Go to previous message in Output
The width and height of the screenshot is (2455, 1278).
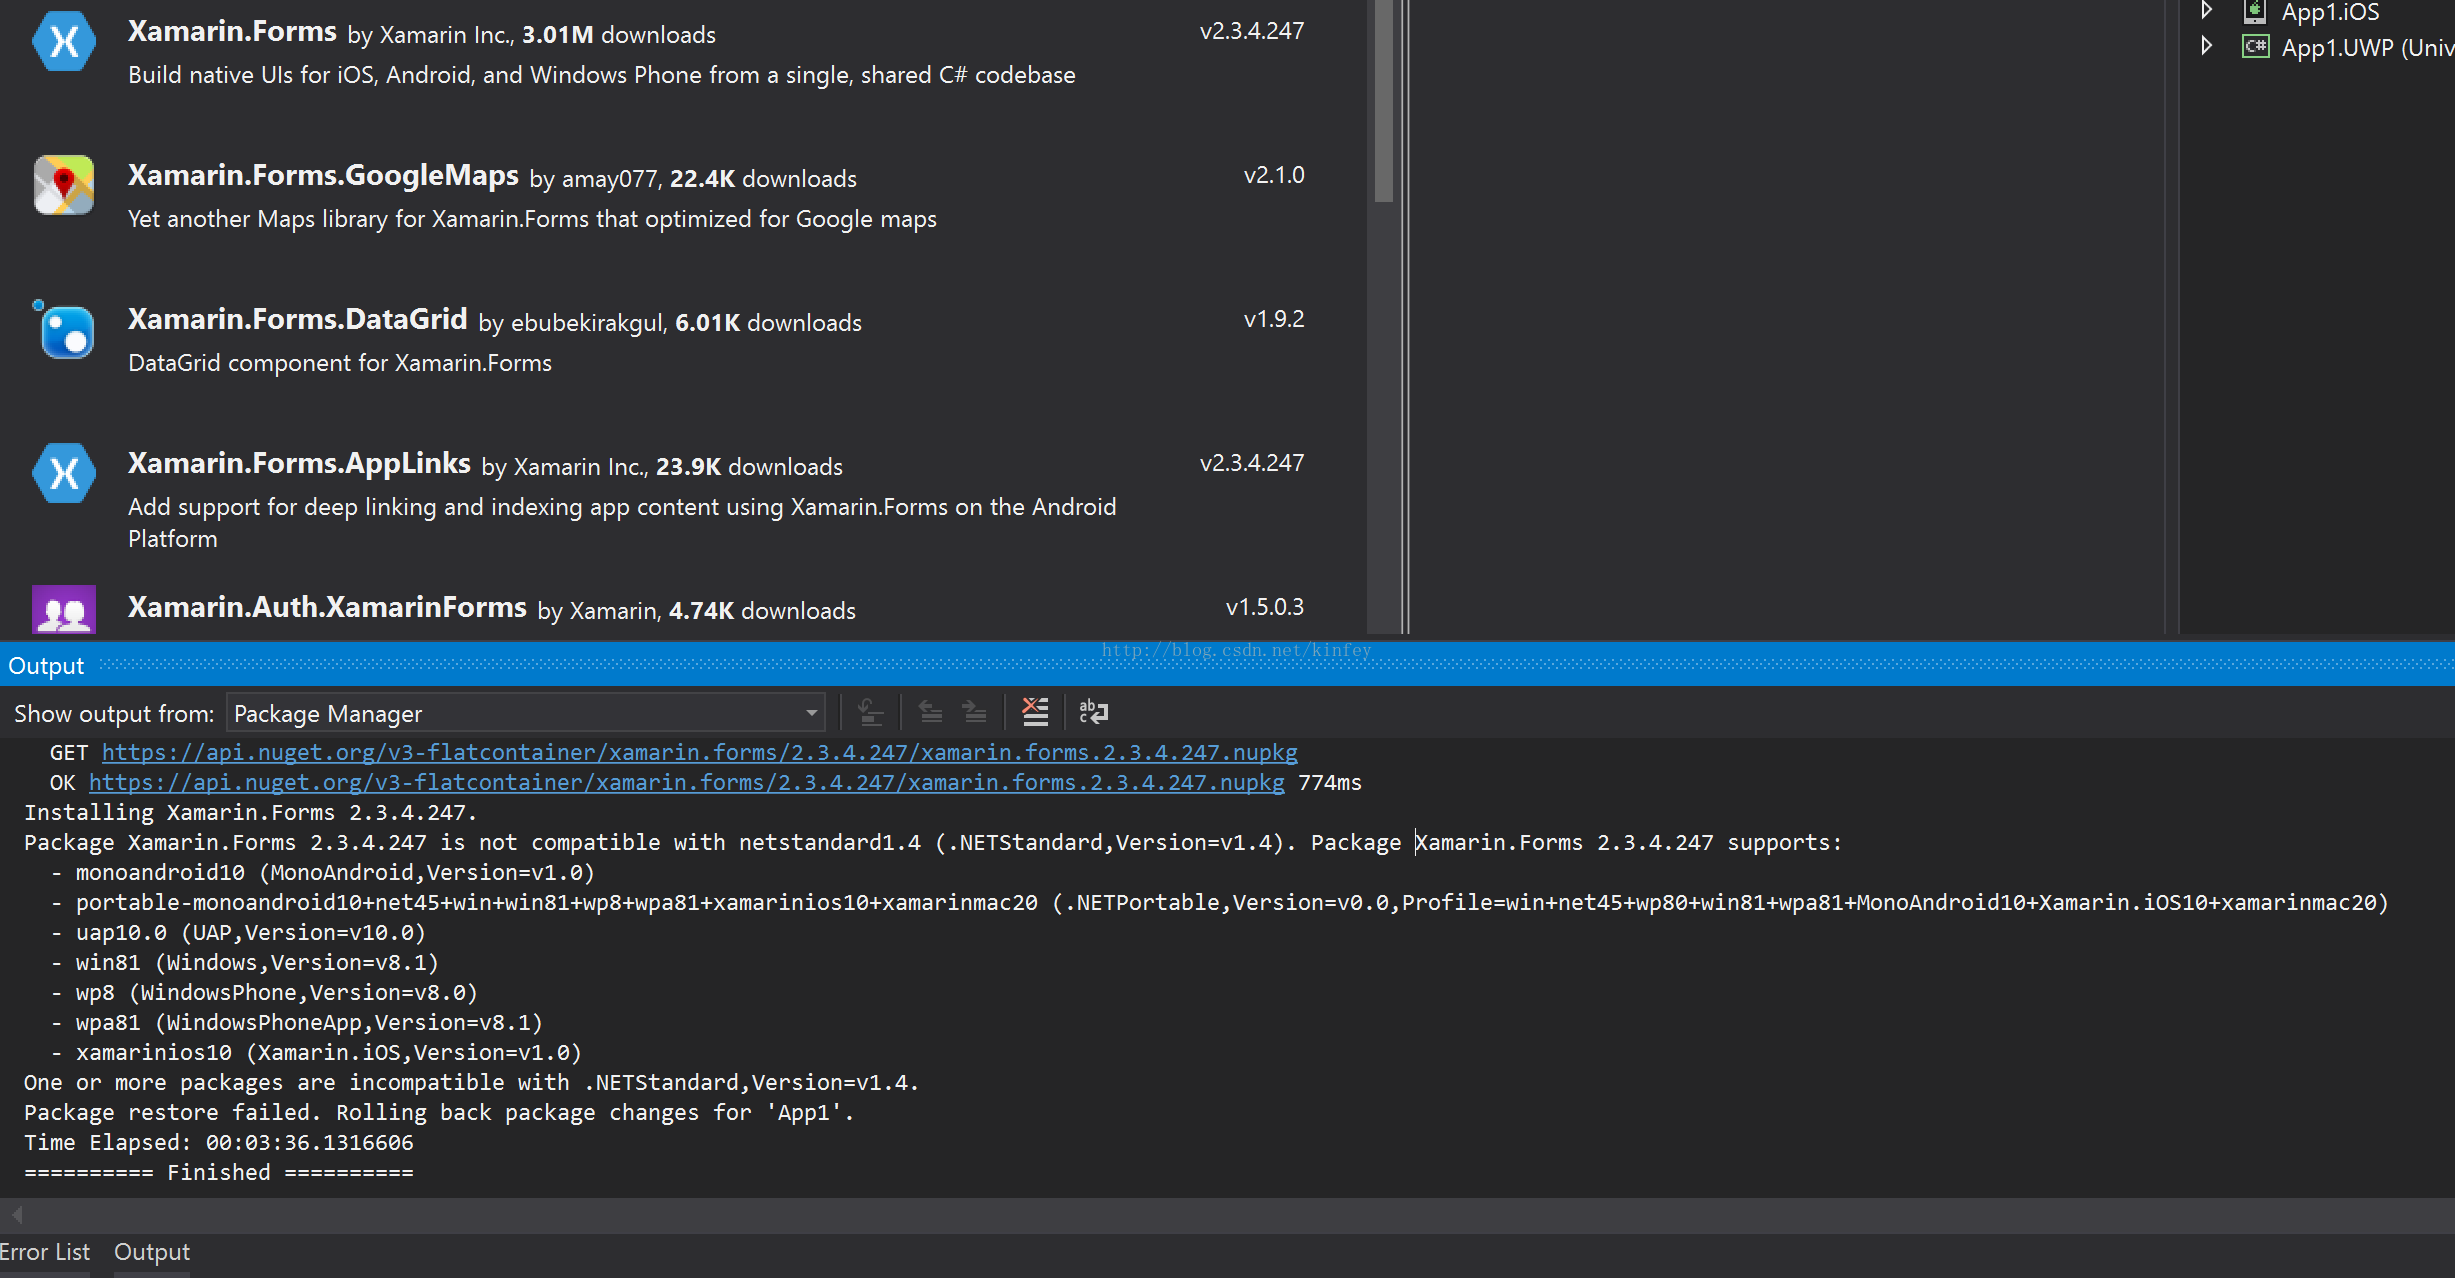click(930, 712)
